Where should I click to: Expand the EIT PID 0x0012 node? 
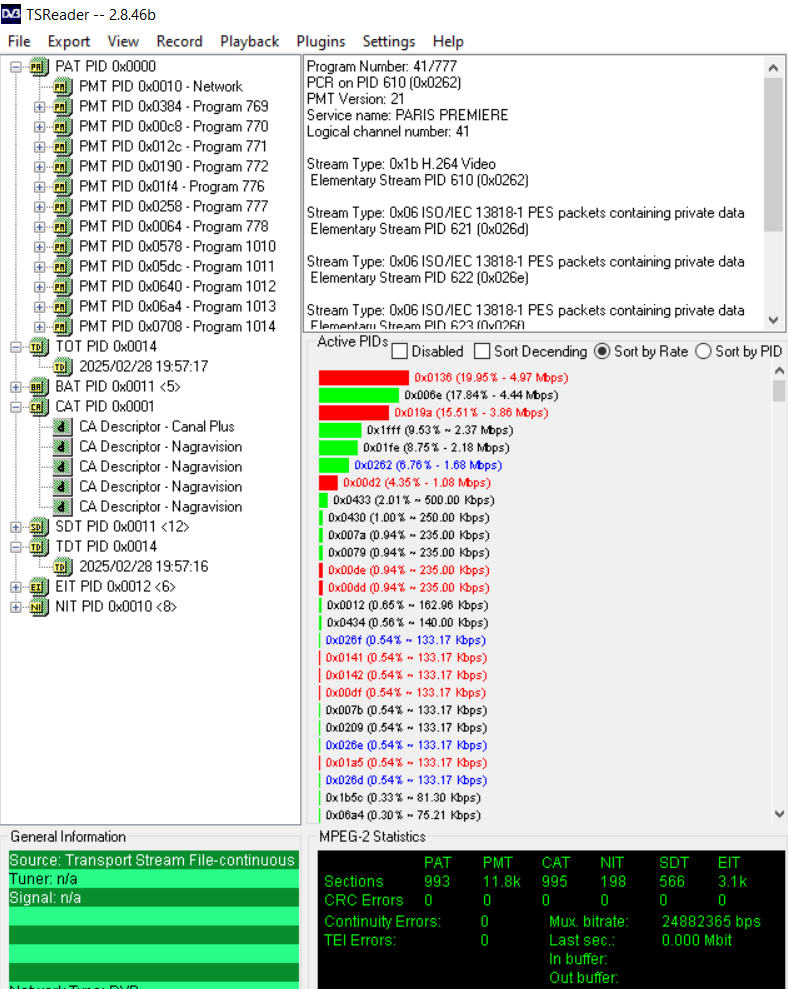16,587
